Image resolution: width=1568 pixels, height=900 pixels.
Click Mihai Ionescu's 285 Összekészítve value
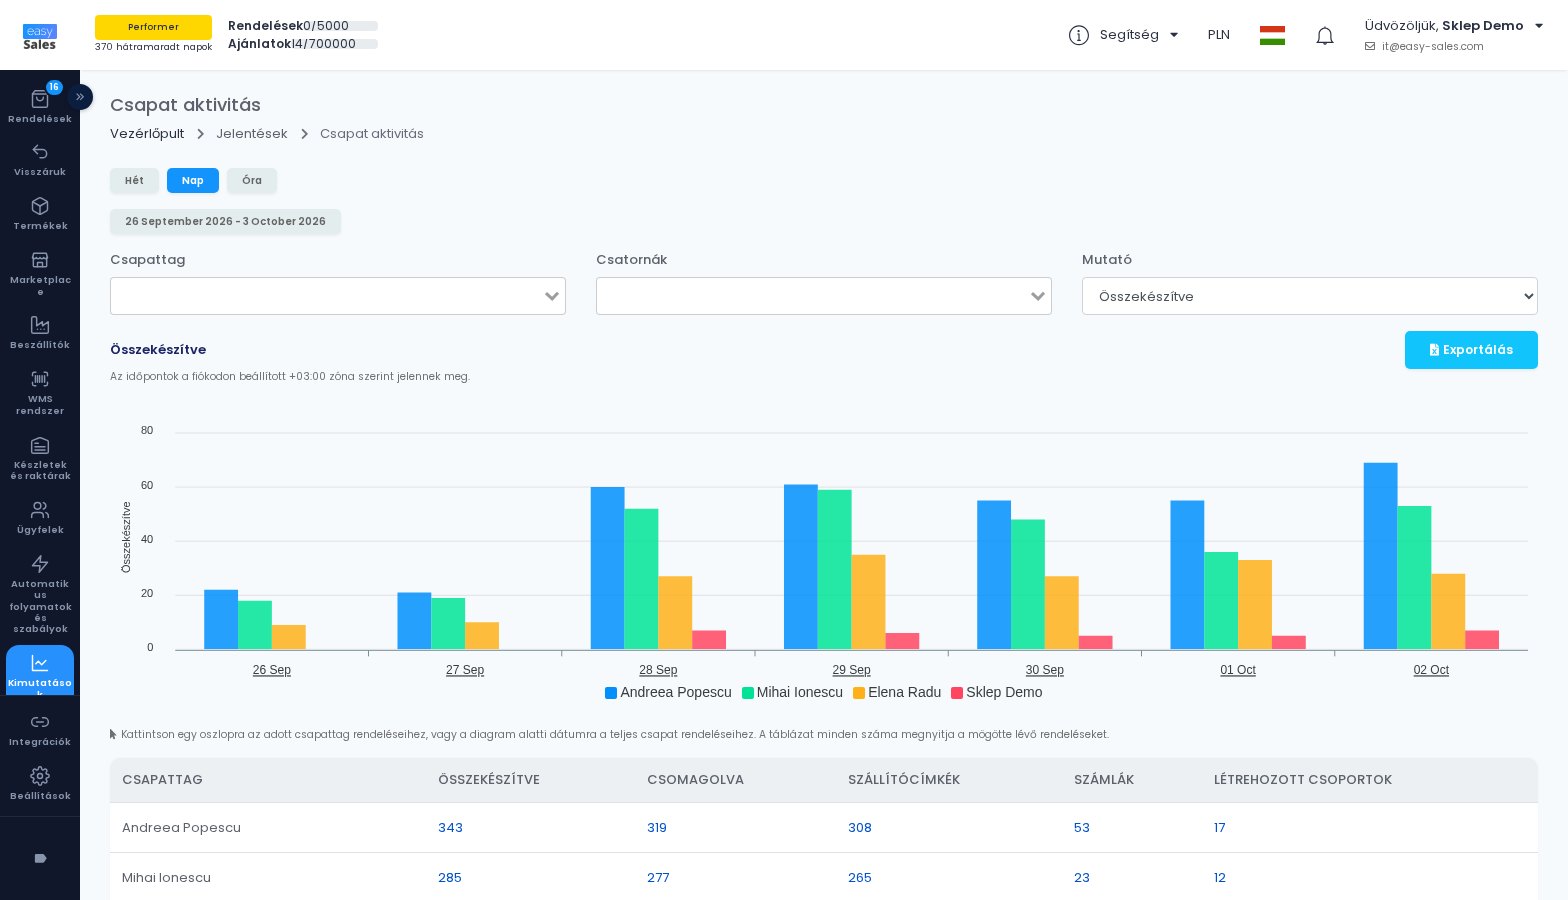[x=450, y=878]
